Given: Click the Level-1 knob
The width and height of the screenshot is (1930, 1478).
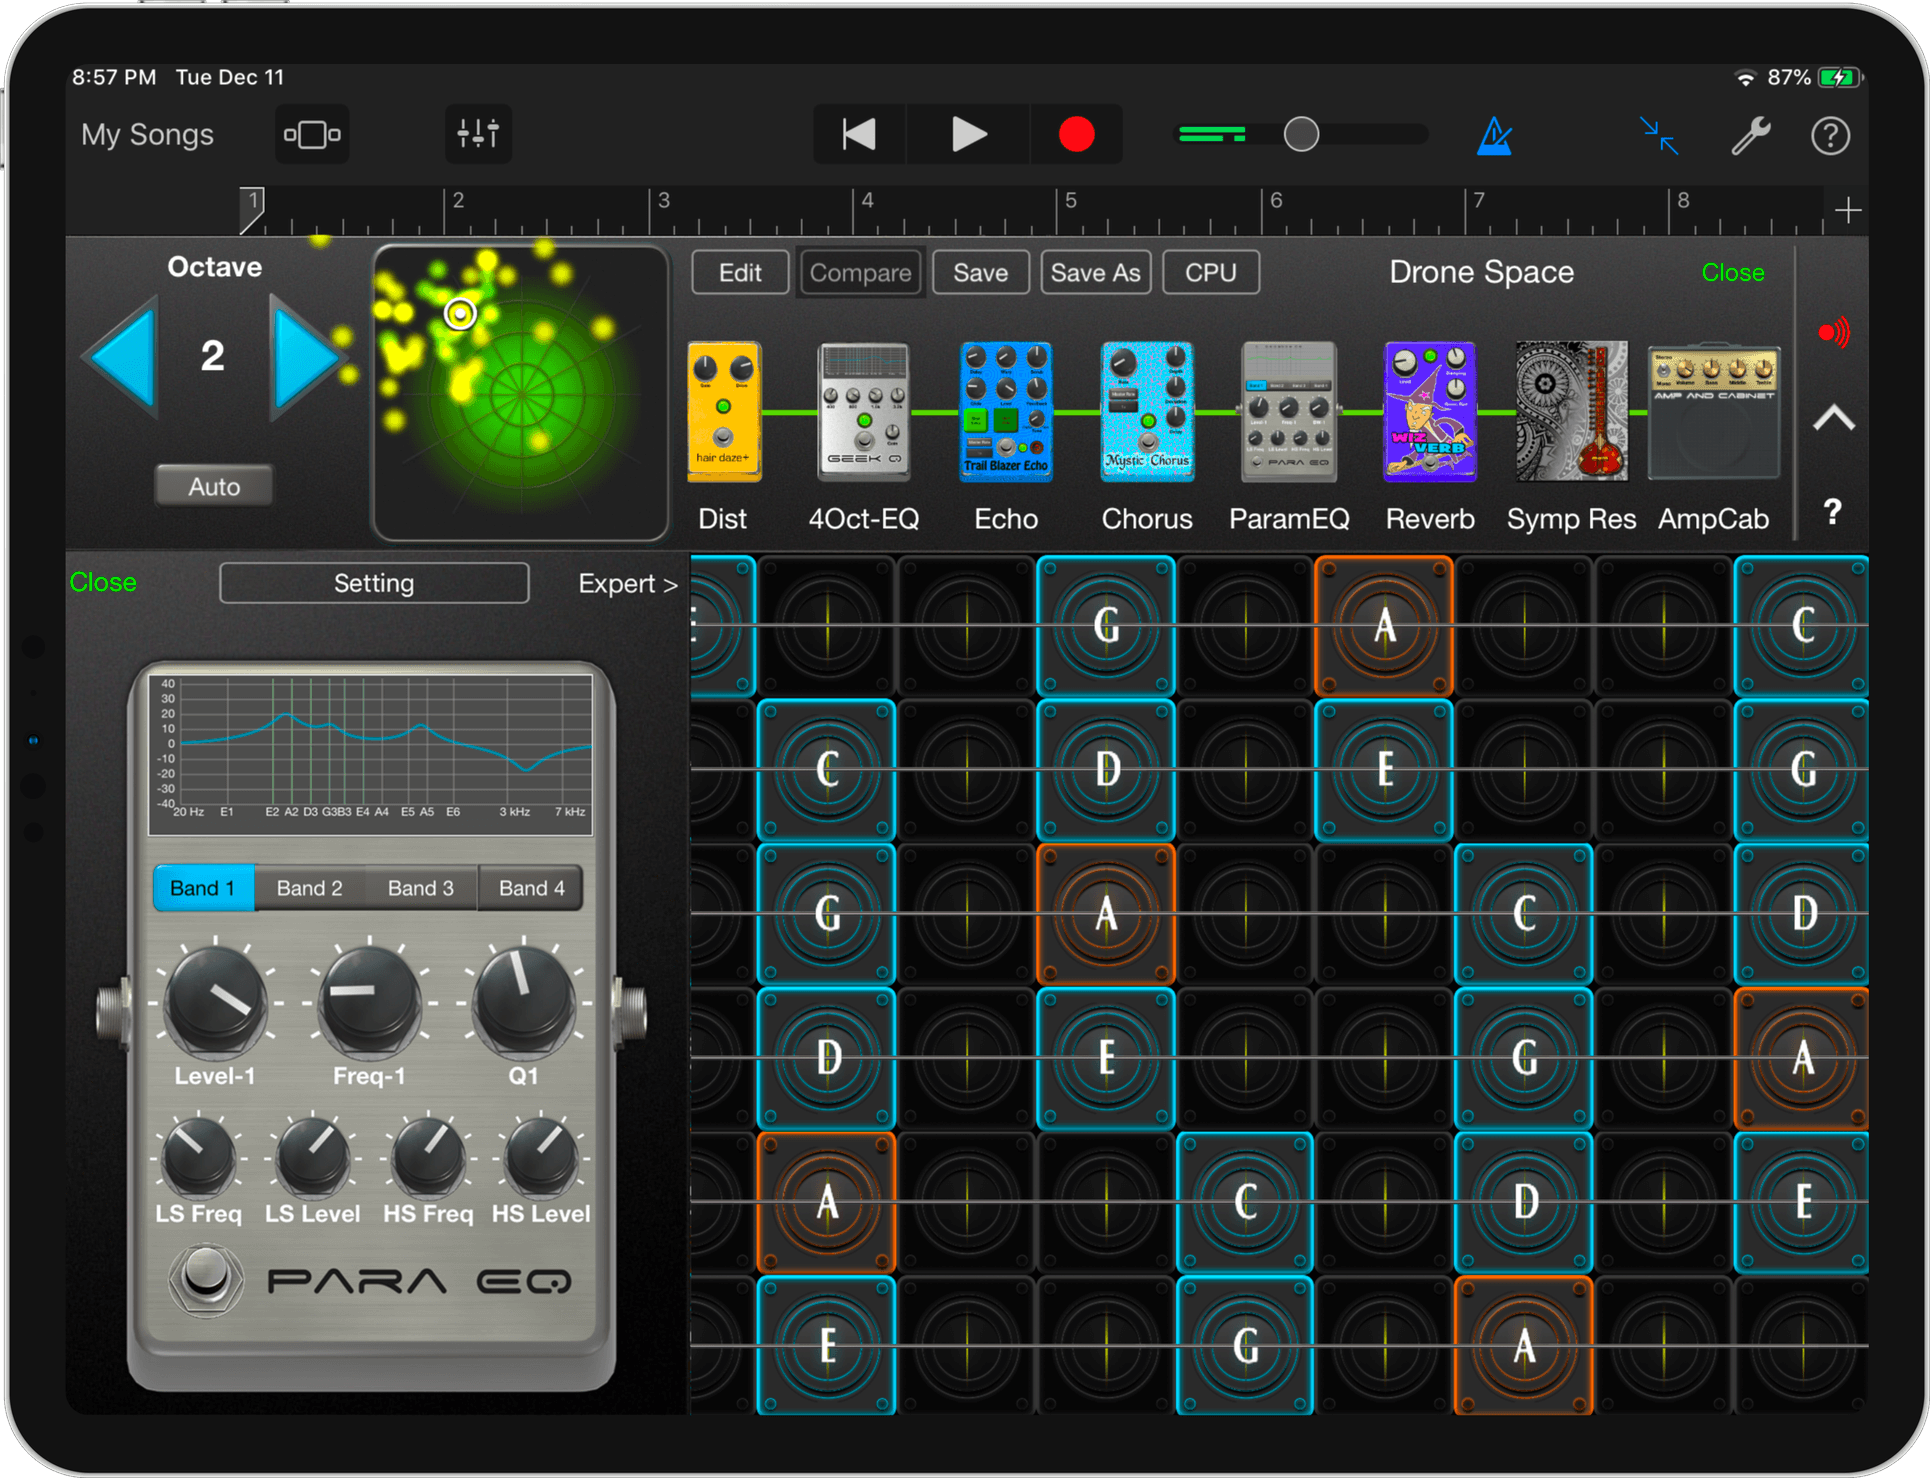Looking at the screenshot, I should (x=215, y=1000).
